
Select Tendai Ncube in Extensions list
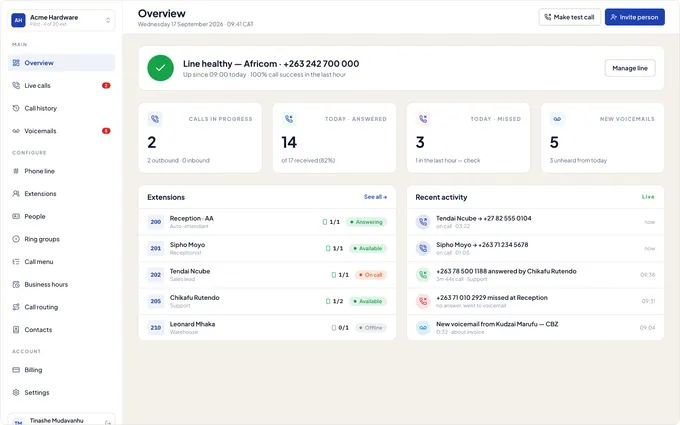(x=267, y=275)
